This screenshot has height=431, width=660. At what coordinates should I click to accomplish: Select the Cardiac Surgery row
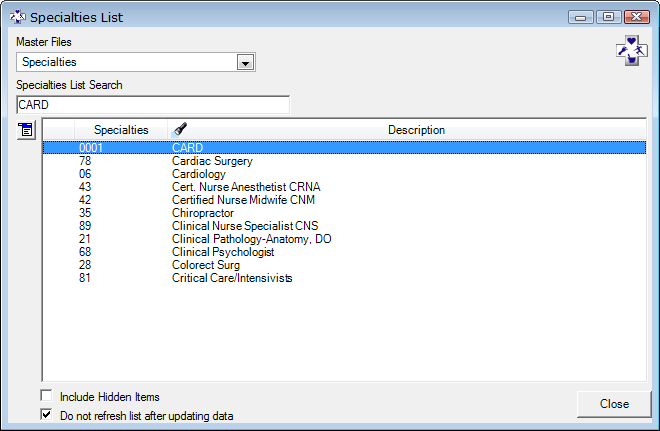(x=212, y=161)
